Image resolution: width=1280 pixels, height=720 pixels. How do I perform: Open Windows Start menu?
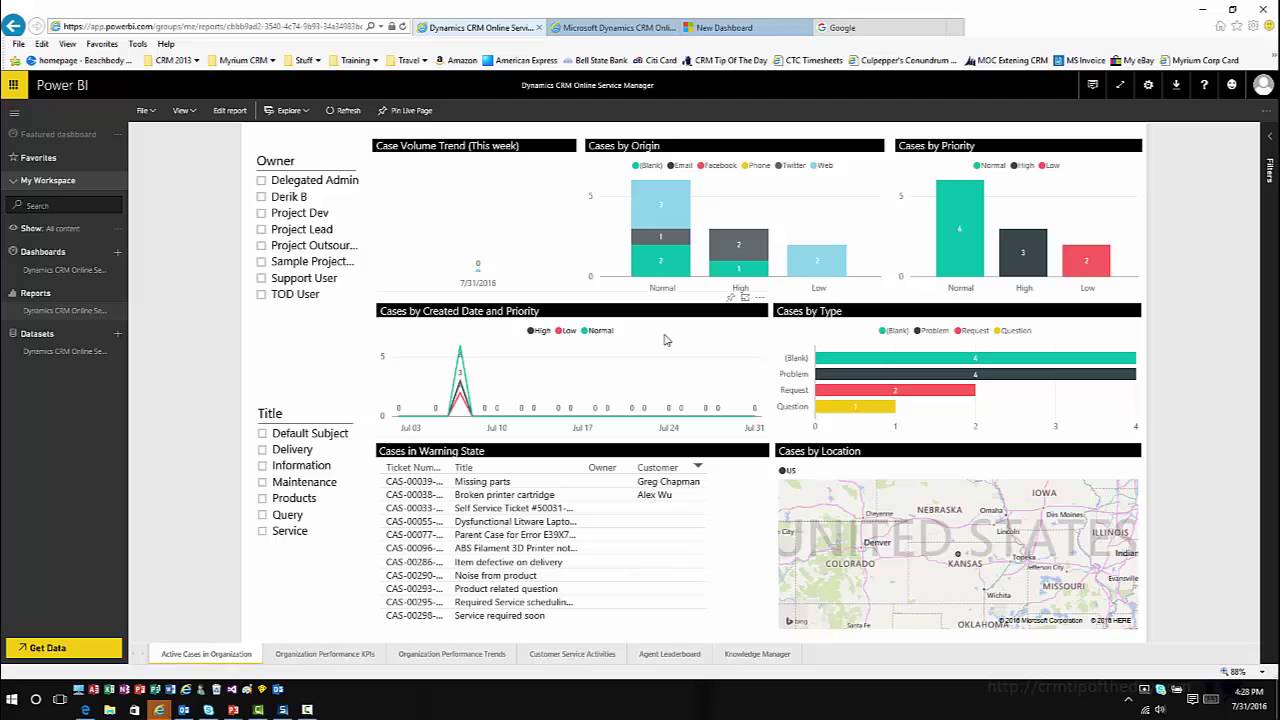coord(12,699)
